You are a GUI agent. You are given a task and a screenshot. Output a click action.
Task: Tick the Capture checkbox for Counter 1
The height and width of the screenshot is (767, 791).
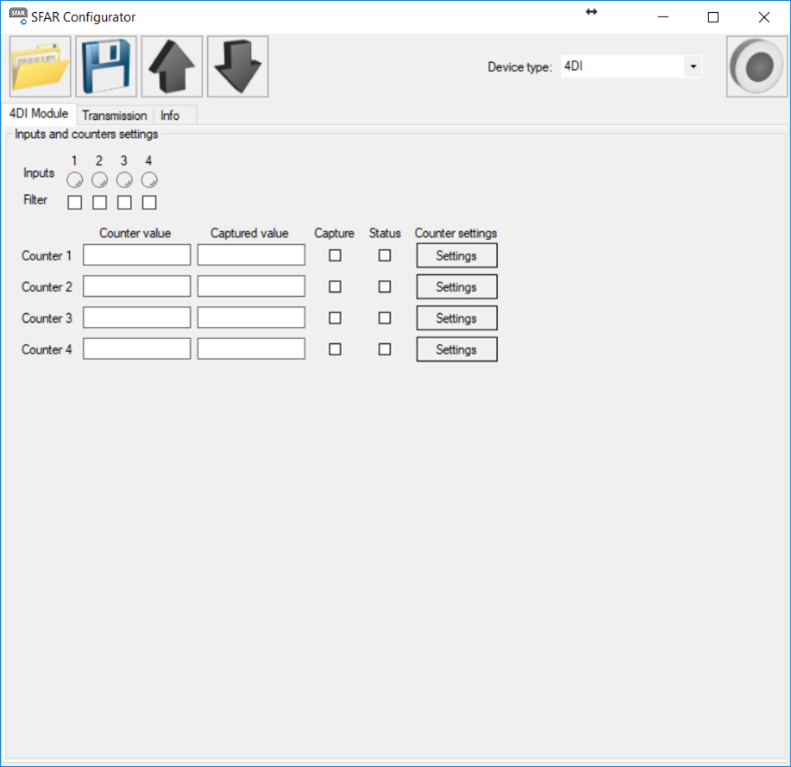pos(335,256)
